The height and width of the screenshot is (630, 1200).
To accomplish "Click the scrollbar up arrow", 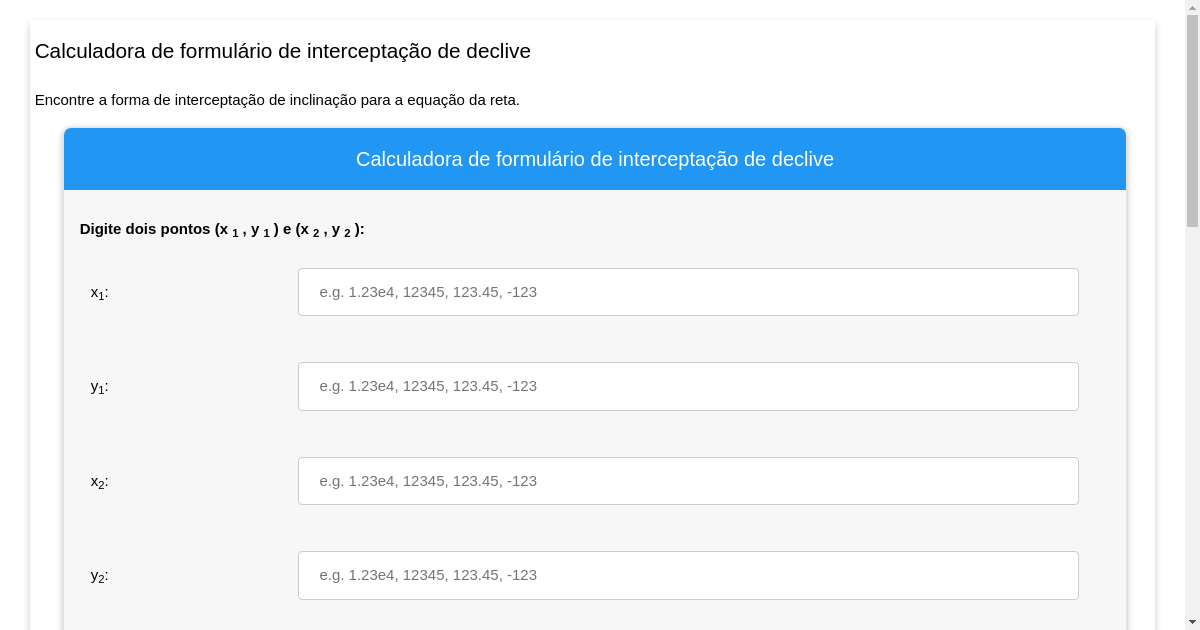I will coord(1192,7).
